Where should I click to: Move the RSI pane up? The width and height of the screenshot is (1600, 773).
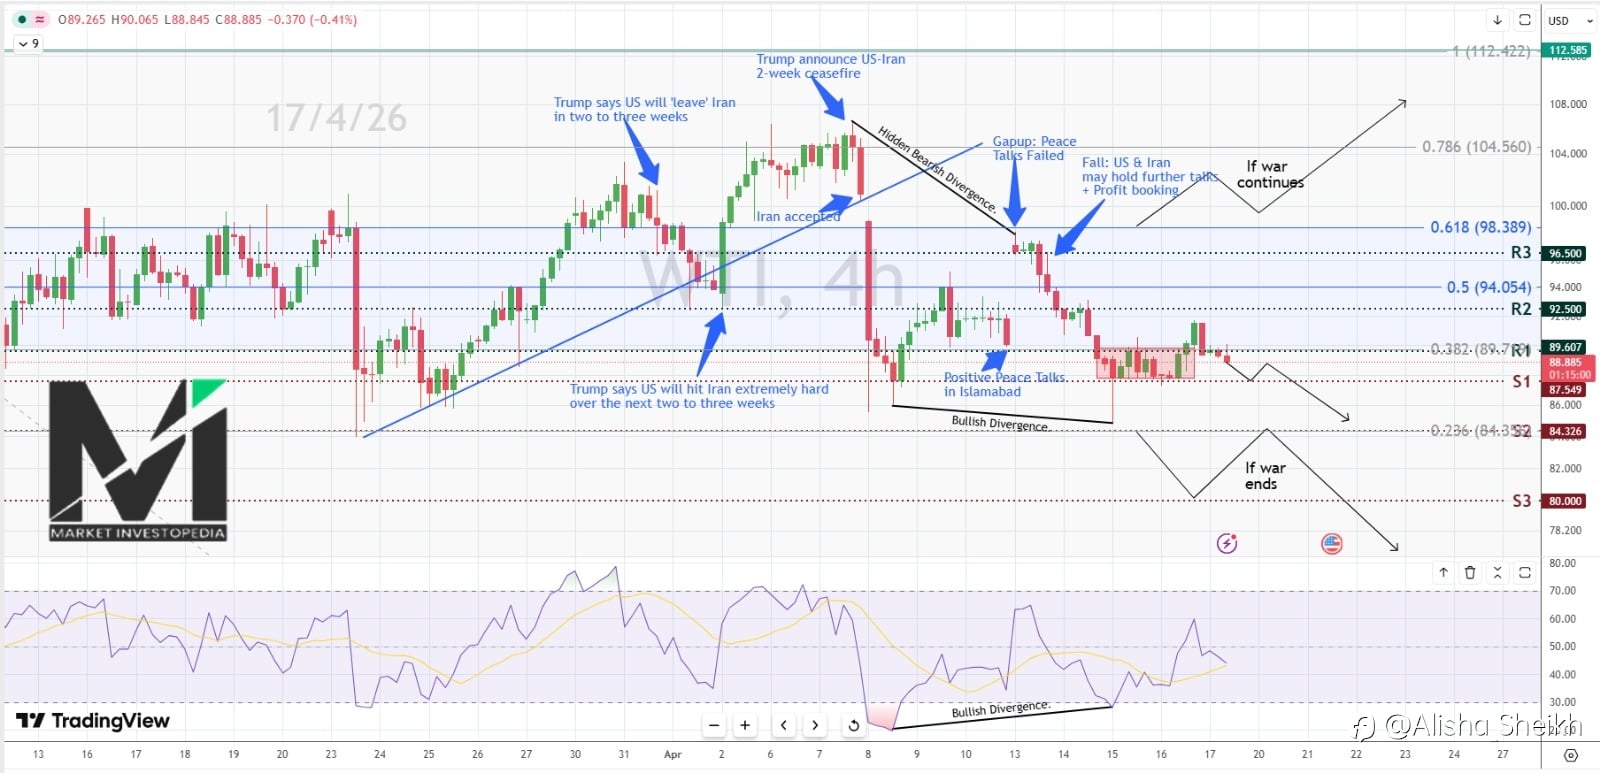tap(1443, 572)
